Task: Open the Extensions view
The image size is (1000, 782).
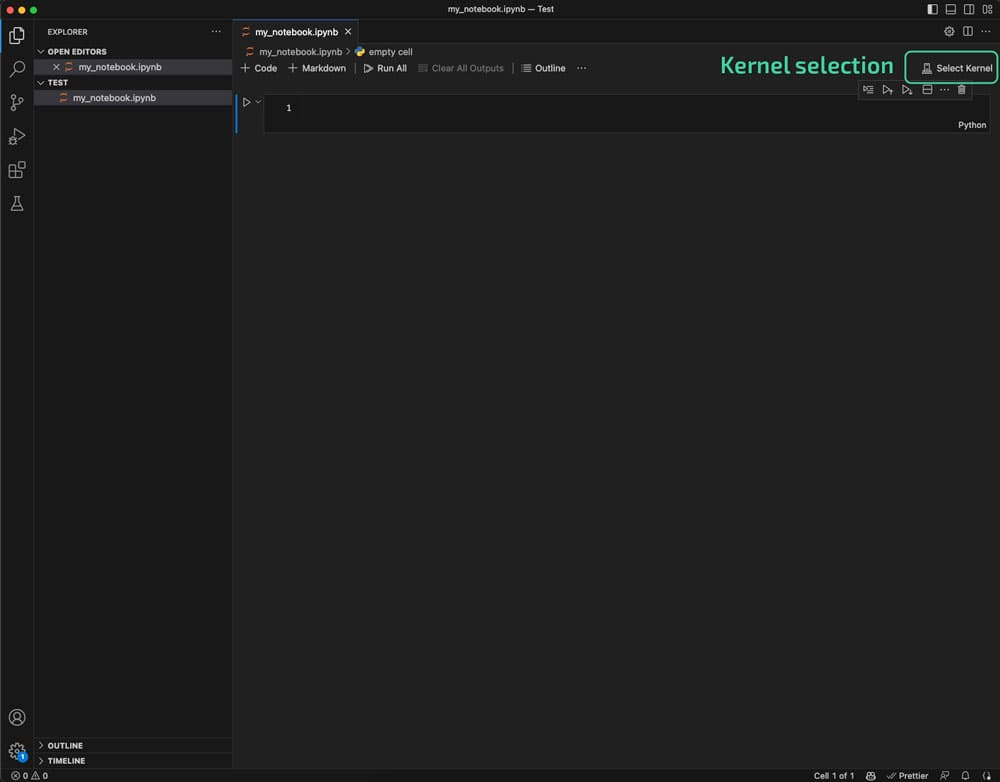Action: [17, 170]
